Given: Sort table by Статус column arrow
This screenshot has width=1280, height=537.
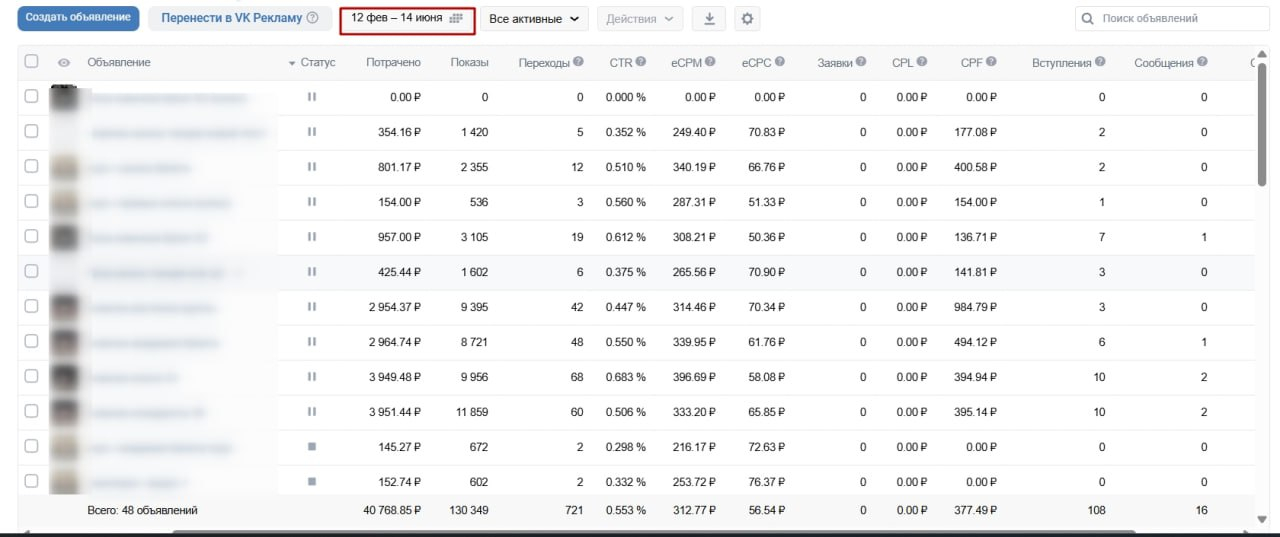Looking at the screenshot, I should pyautogui.click(x=292, y=63).
